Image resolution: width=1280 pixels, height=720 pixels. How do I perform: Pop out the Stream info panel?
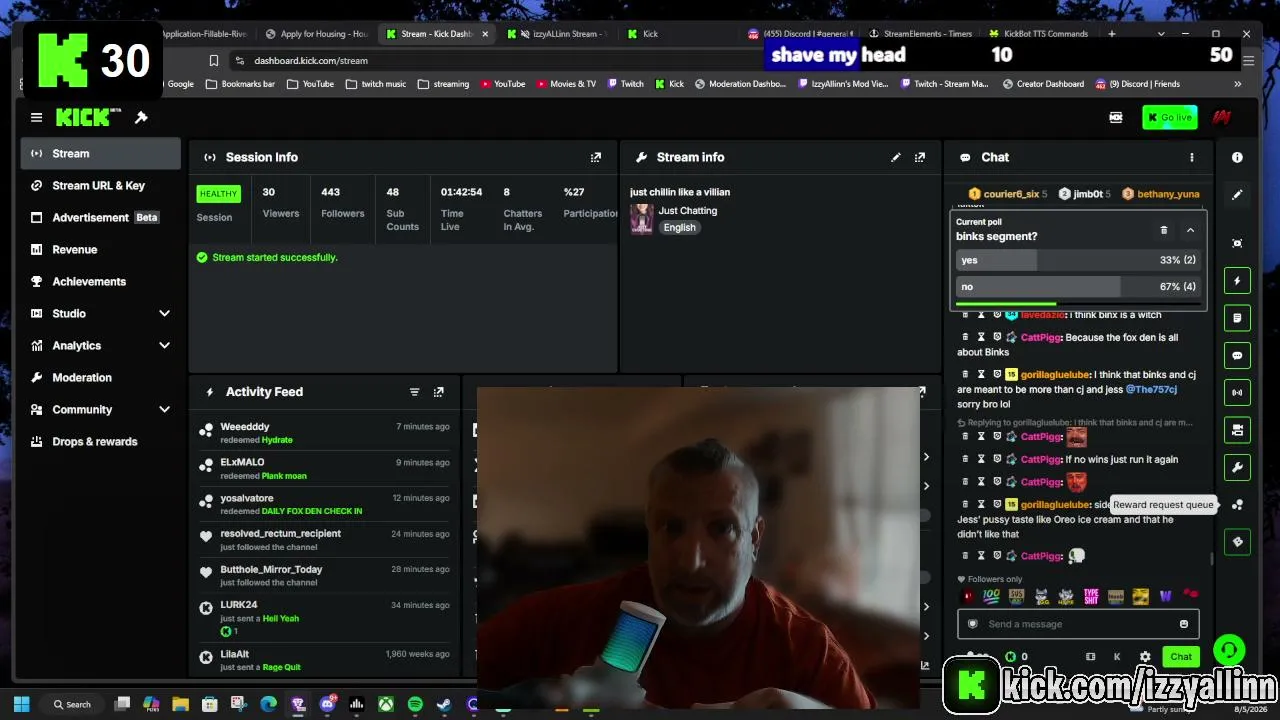(920, 157)
